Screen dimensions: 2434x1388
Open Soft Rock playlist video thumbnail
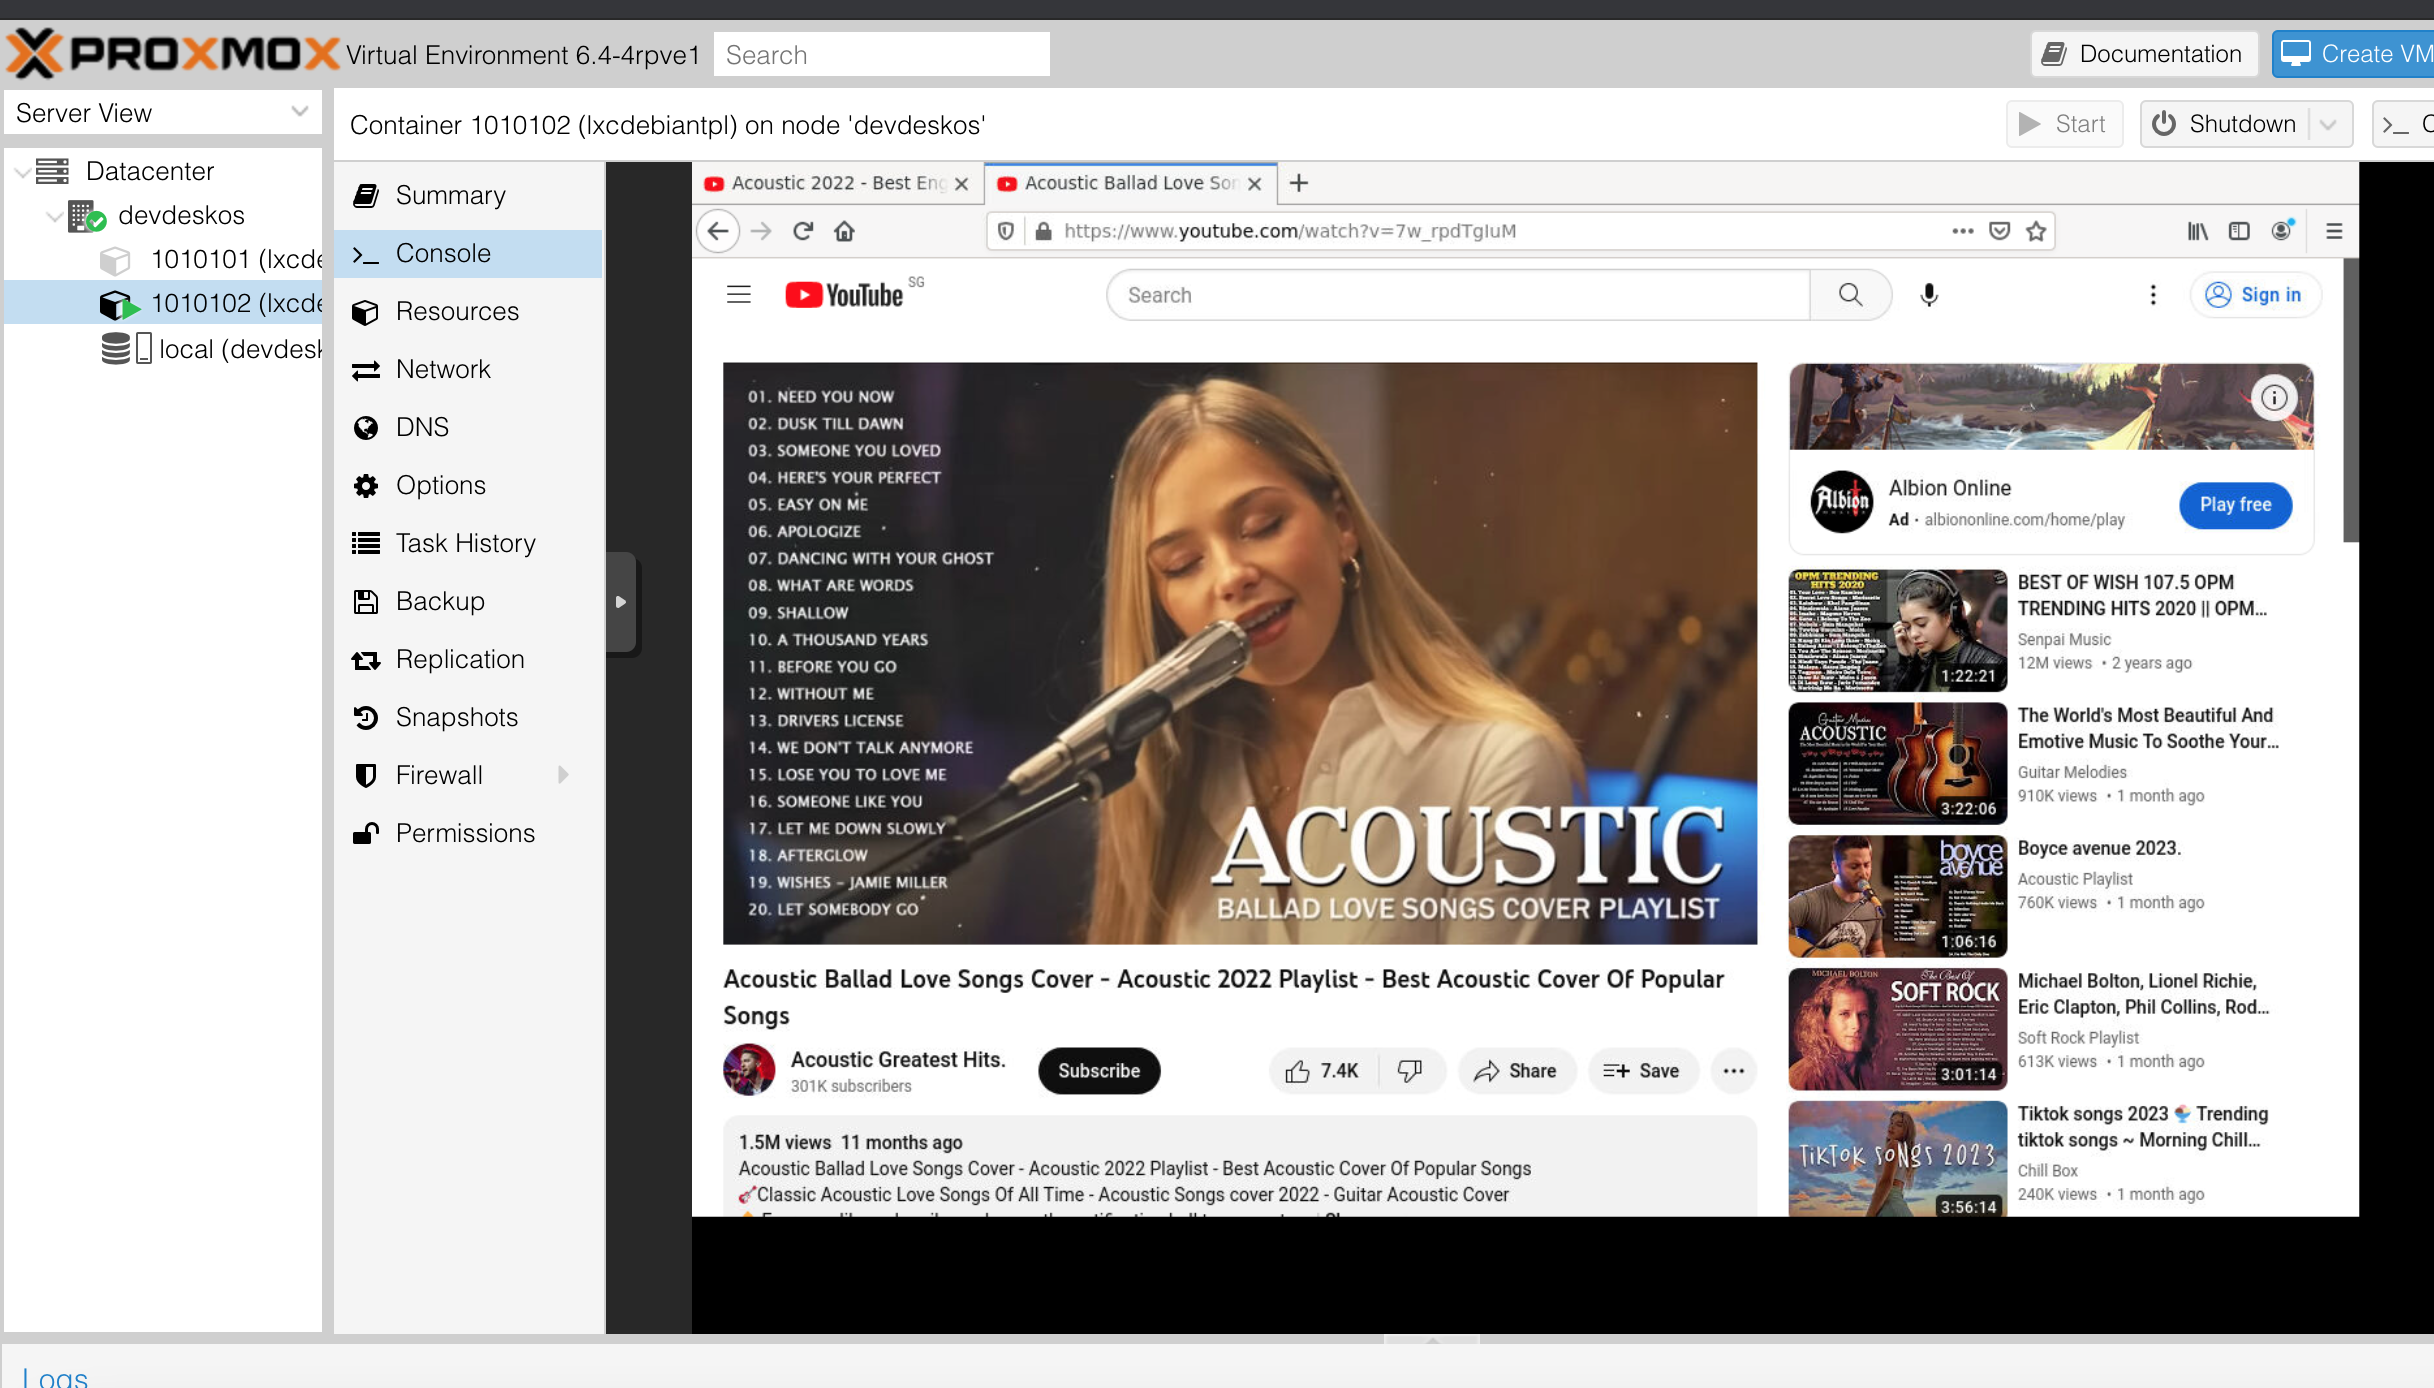click(x=1897, y=1029)
